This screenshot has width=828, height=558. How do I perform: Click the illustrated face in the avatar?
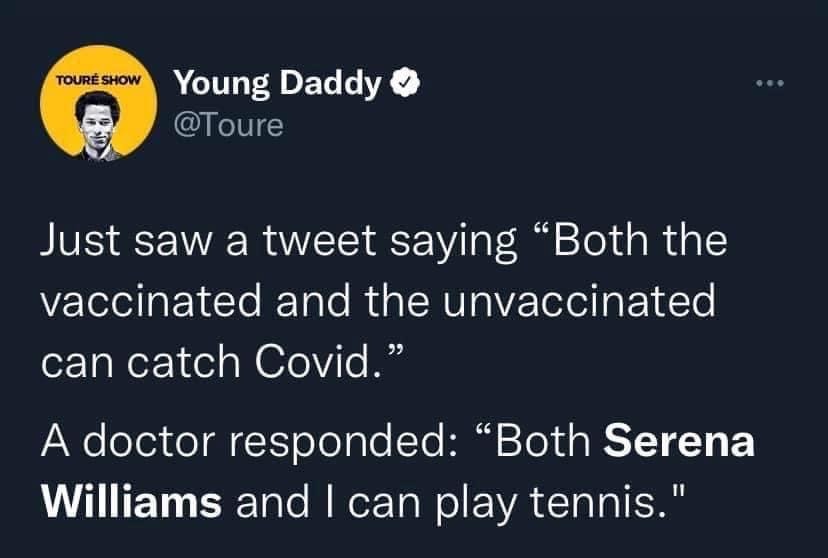(98, 122)
